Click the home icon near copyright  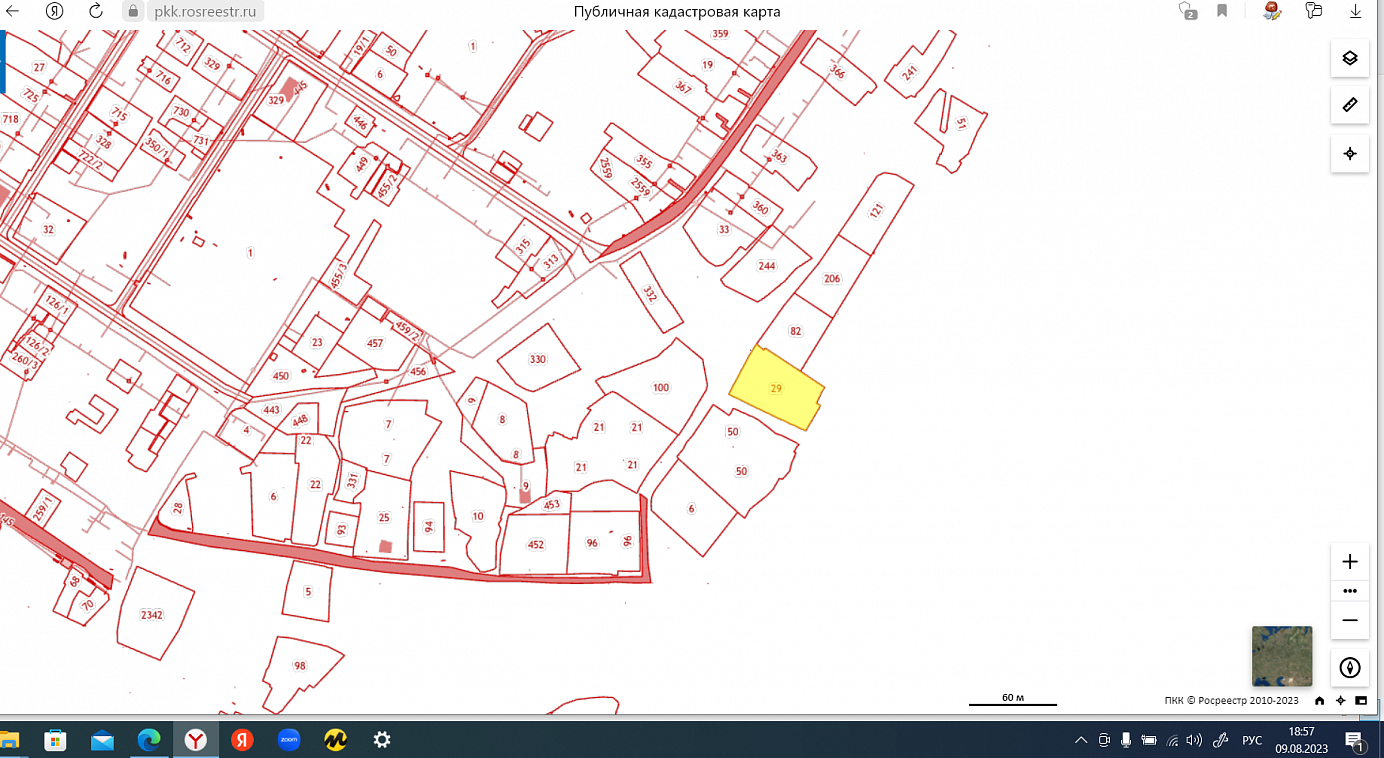pos(1320,701)
